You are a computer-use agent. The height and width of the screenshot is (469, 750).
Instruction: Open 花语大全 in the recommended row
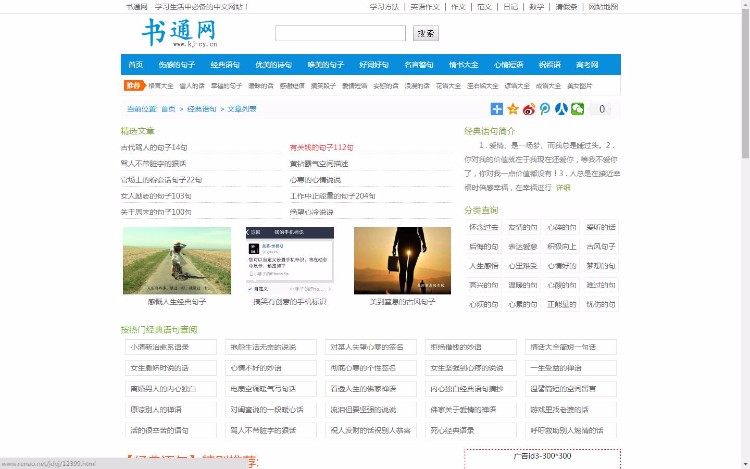coord(448,86)
